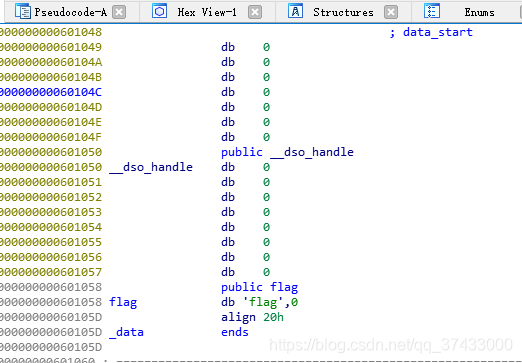Click the 'ends' keyword

[235, 332]
